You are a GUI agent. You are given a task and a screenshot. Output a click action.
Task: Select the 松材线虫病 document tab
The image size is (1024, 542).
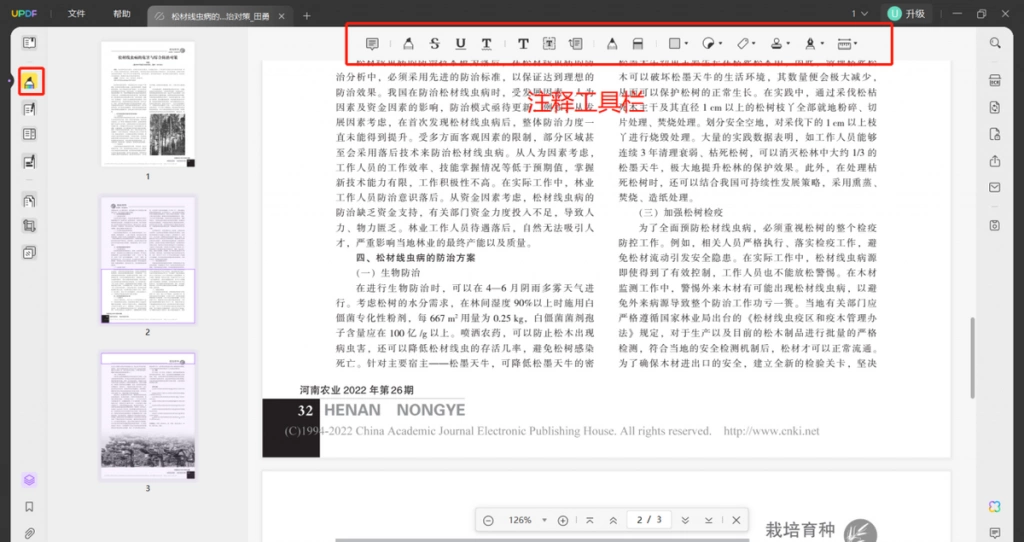point(219,16)
